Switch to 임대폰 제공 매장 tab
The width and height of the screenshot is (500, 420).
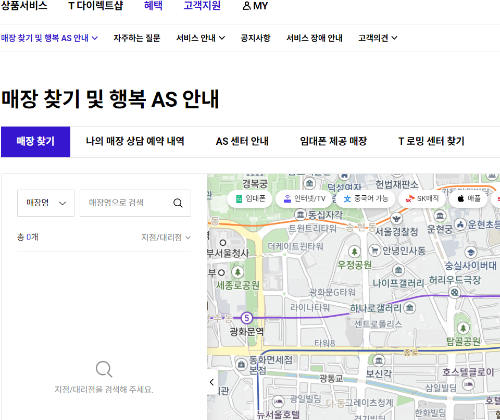(333, 141)
